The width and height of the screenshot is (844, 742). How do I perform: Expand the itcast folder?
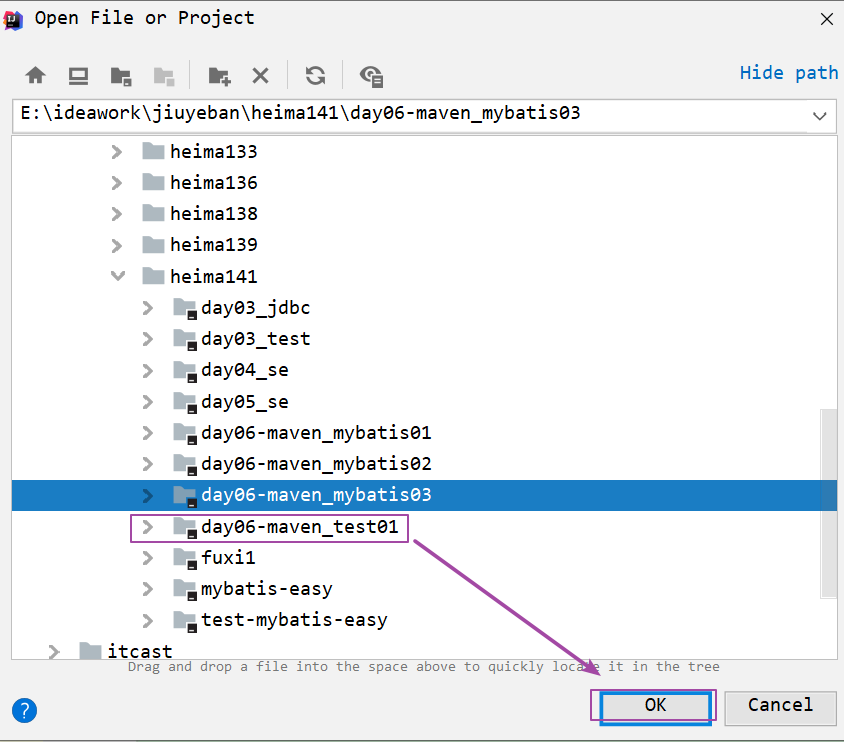(55, 652)
